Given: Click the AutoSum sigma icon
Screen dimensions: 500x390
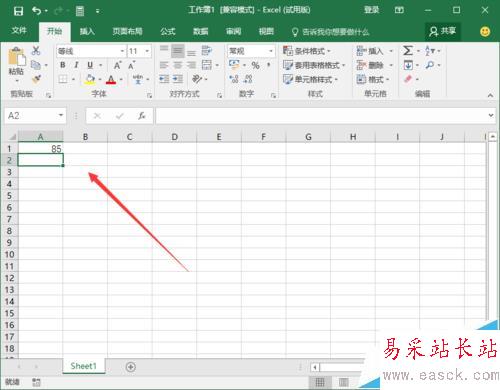Looking at the screenshot, I should pos(408,51).
